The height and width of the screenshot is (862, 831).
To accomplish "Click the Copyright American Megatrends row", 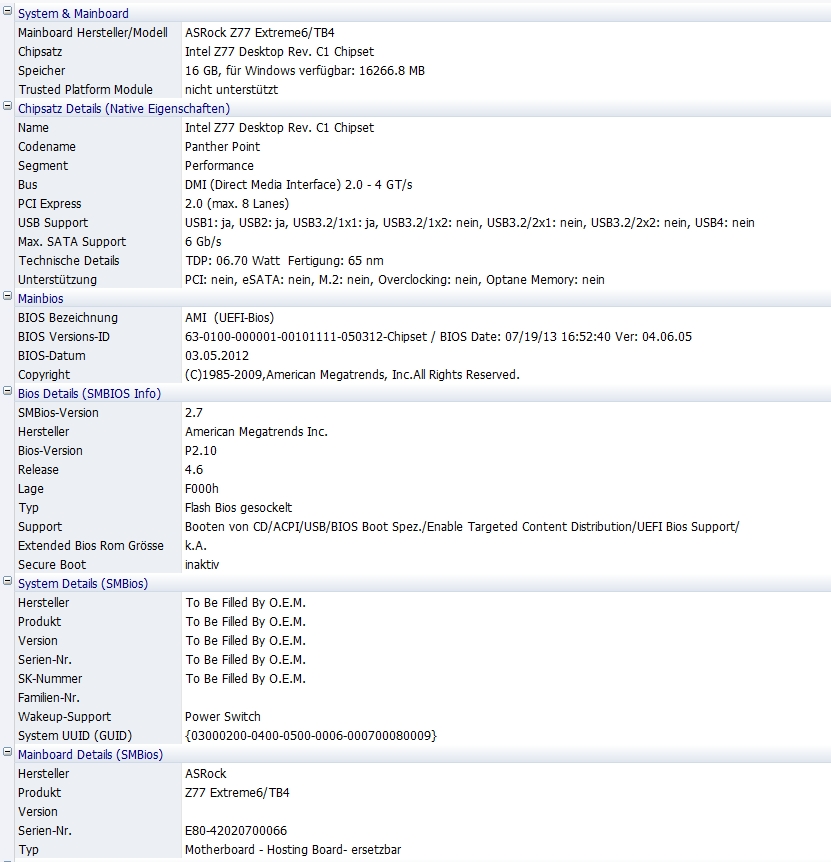I will click(423, 375).
